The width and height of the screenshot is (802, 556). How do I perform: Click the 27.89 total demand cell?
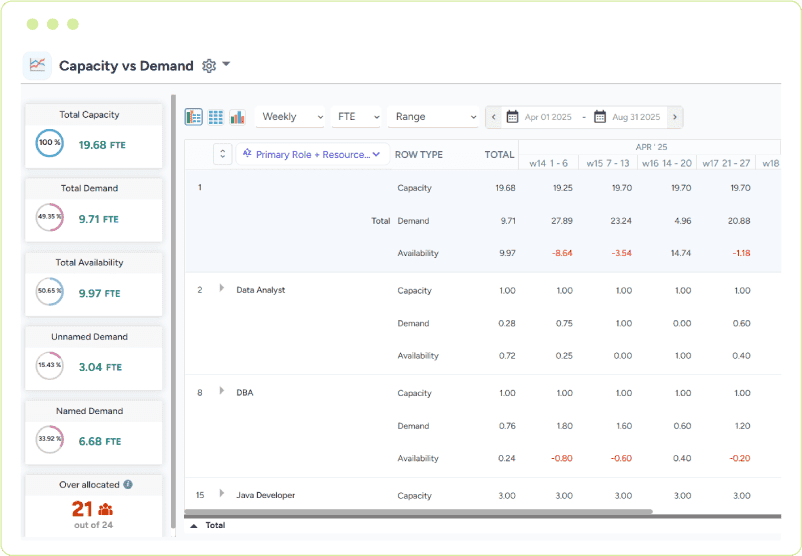(562, 221)
